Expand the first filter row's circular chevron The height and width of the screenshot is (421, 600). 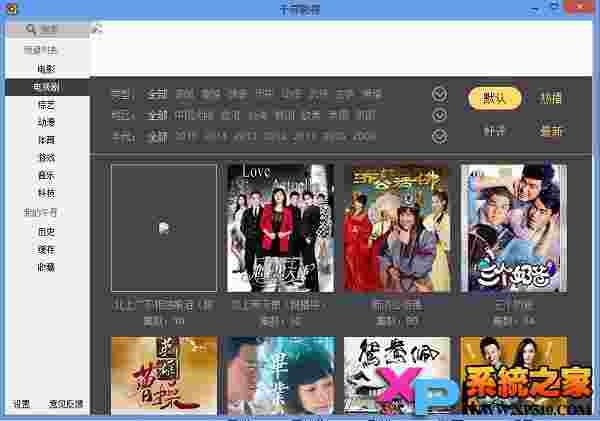[440, 94]
